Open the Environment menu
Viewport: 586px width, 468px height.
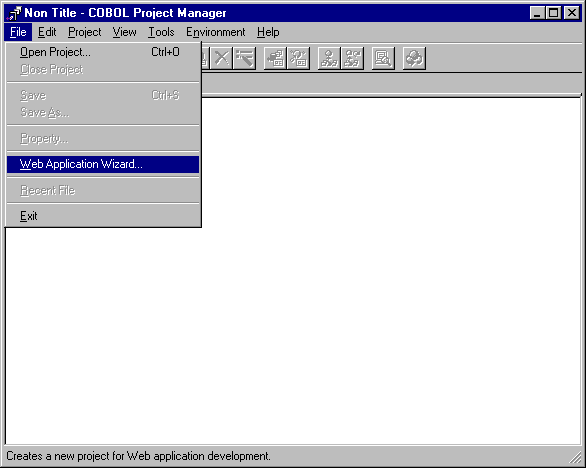[x=216, y=32]
